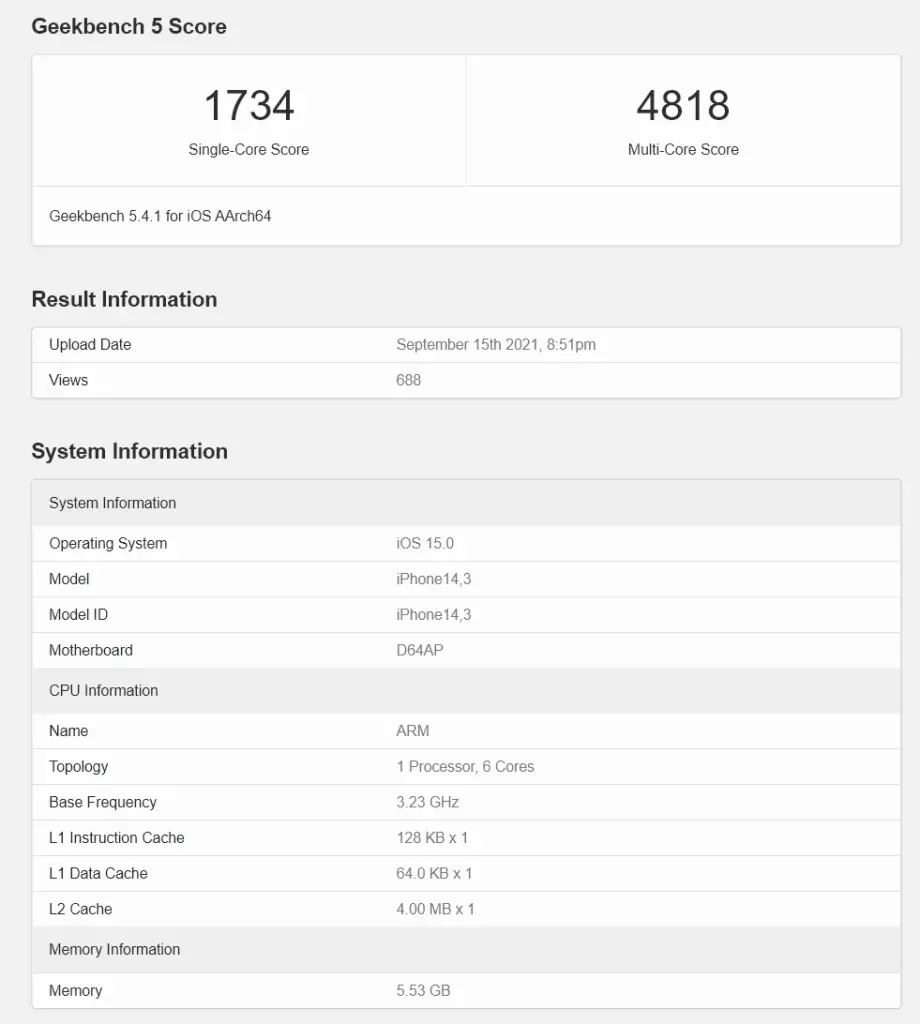
Task: Select the September 15th 2021, 8:51pm value
Action: click(x=496, y=344)
